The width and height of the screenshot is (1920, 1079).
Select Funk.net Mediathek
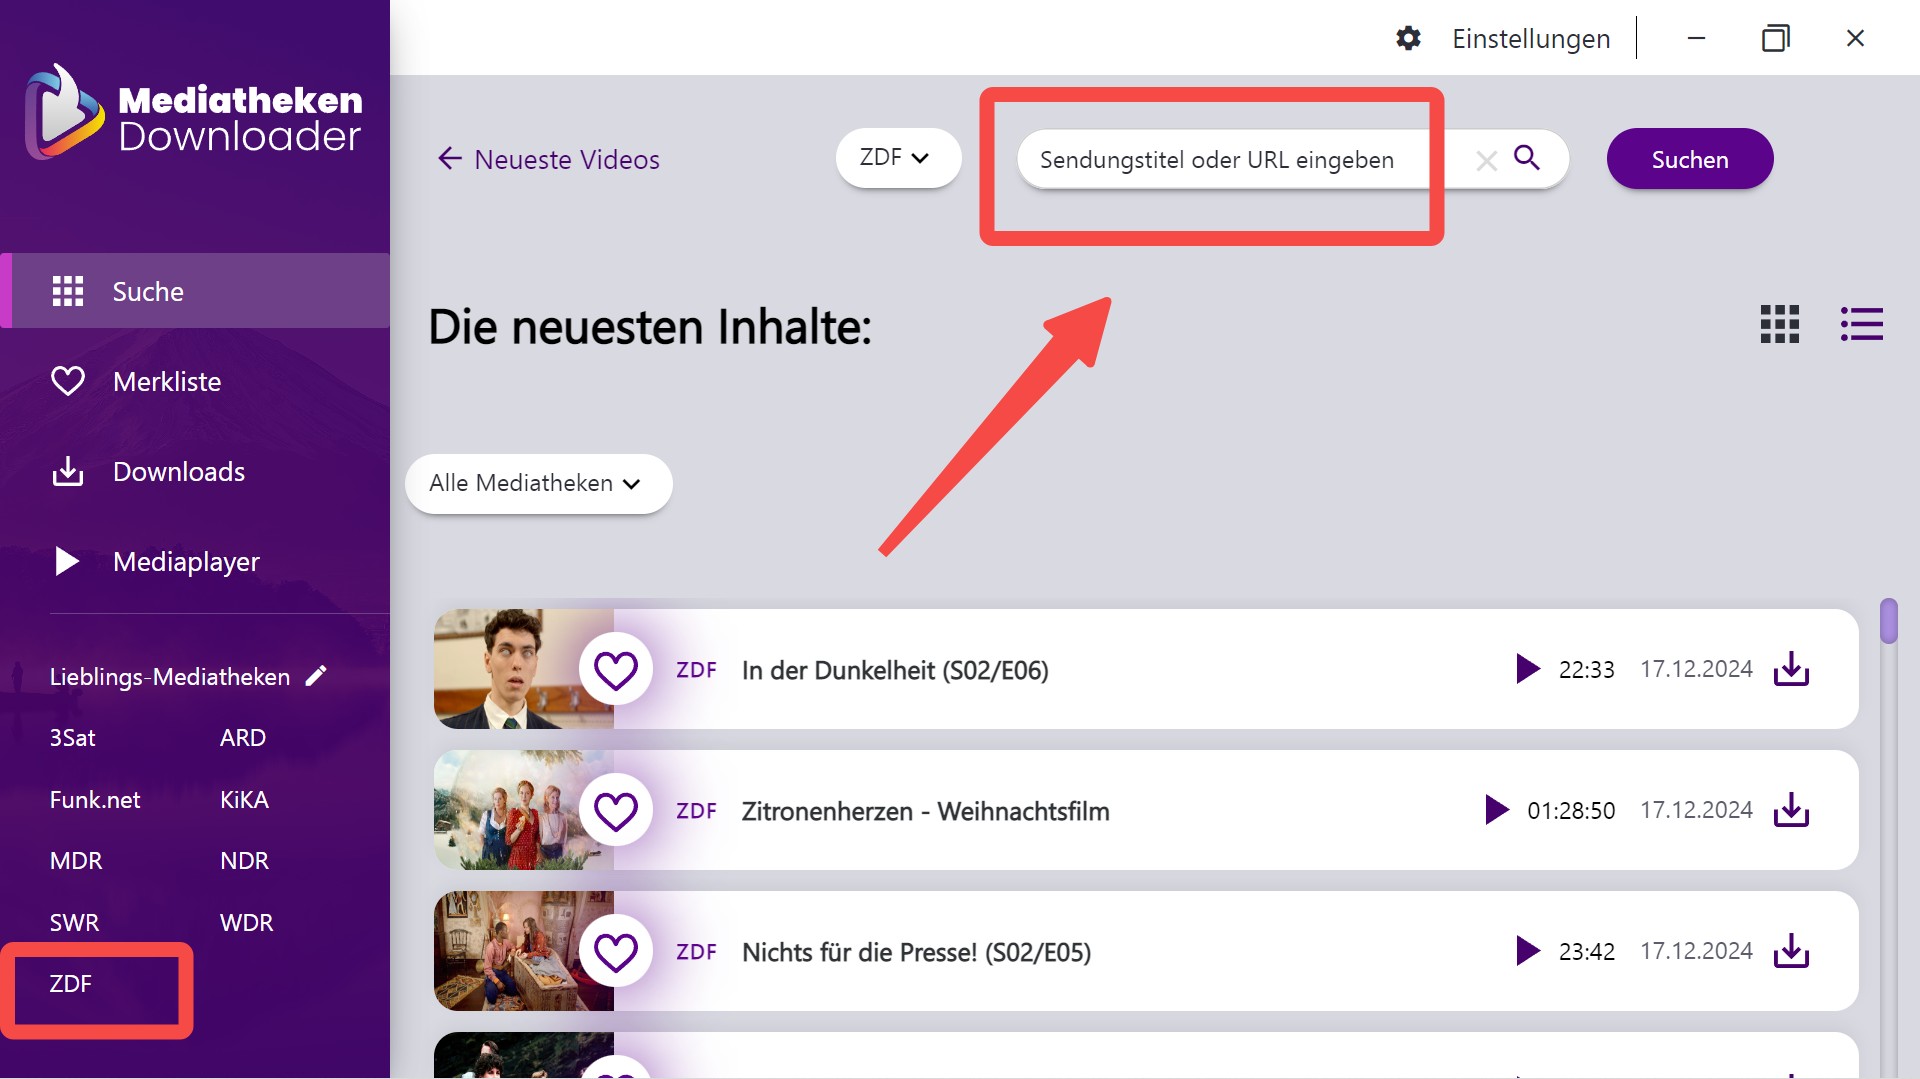click(x=95, y=800)
